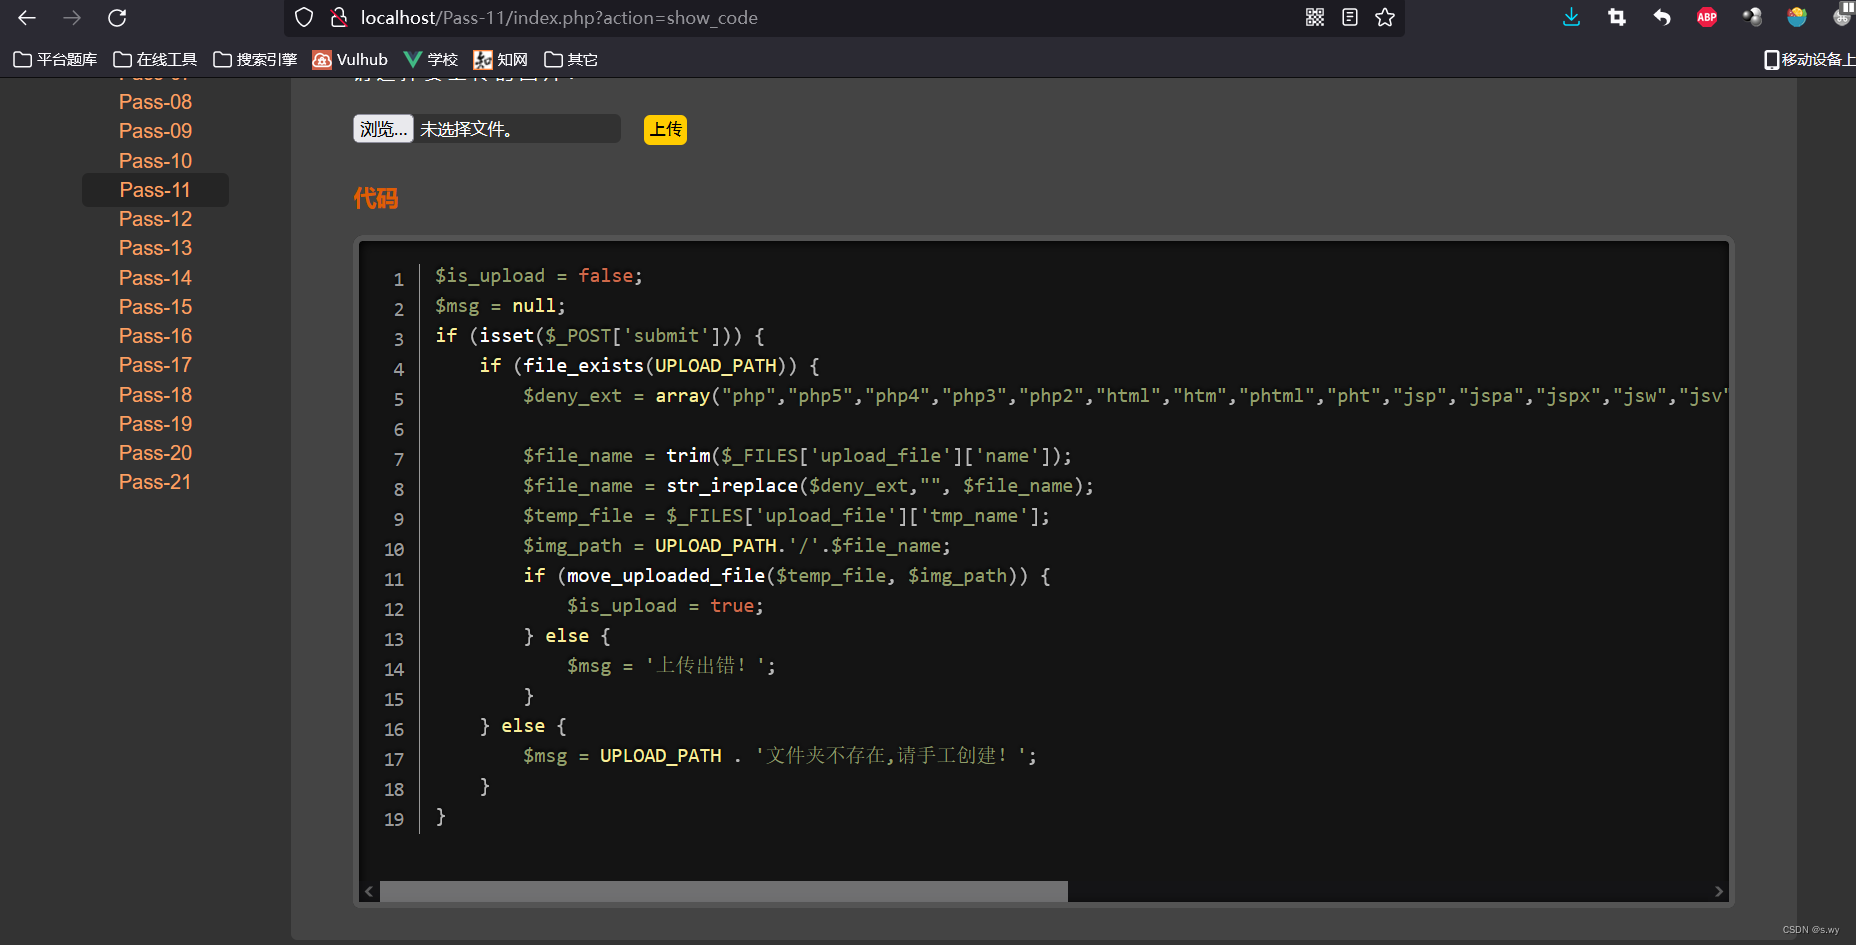Click the $is_upload = false code line
This screenshot has width=1856, height=945.
(539, 276)
